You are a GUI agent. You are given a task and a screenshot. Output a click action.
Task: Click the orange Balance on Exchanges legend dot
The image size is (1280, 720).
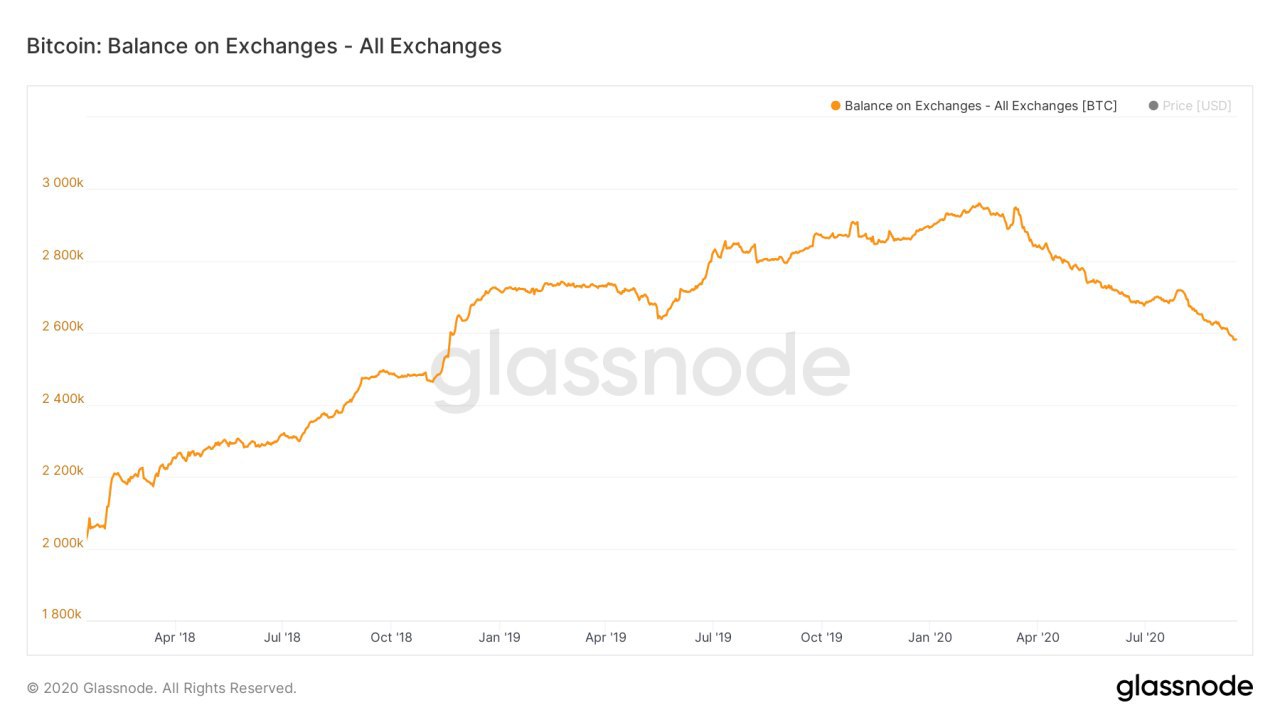[835, 106]
